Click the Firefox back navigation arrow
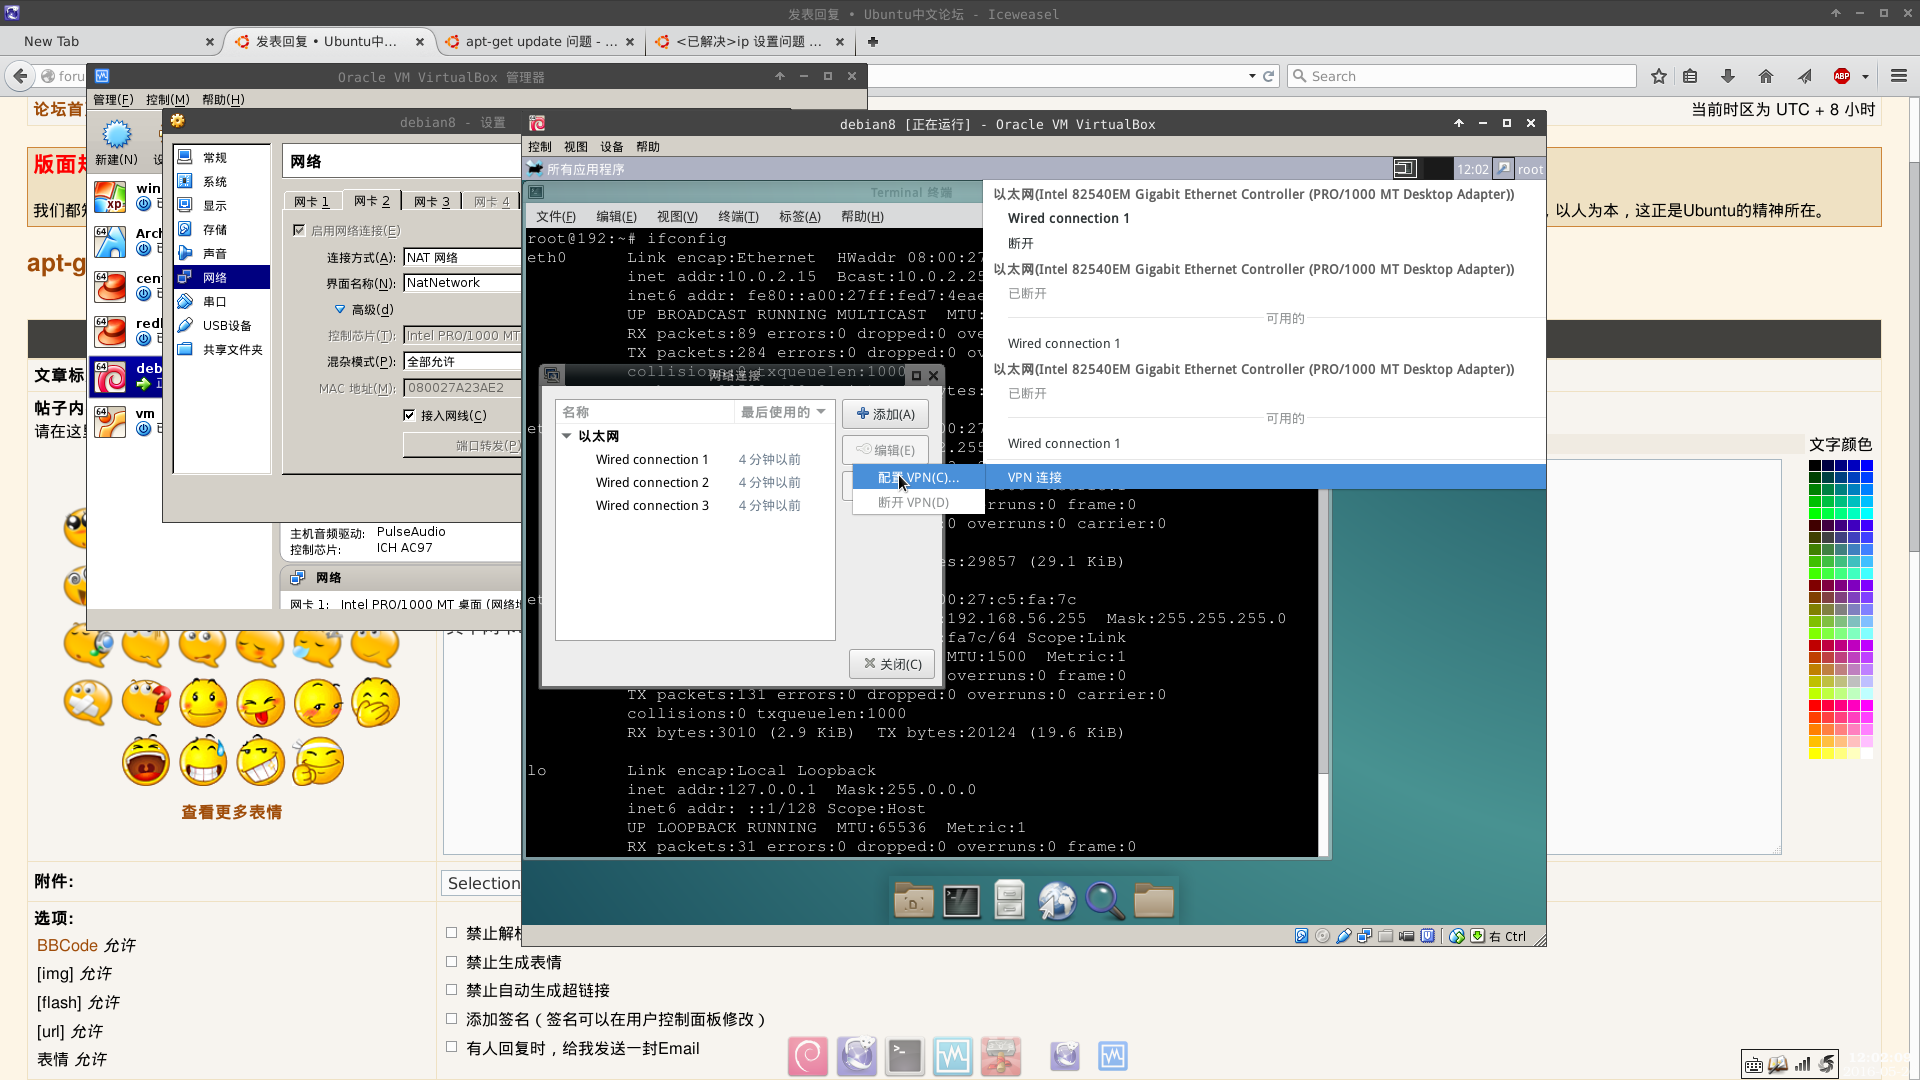 pyautogui.click(x=20, y=76)
